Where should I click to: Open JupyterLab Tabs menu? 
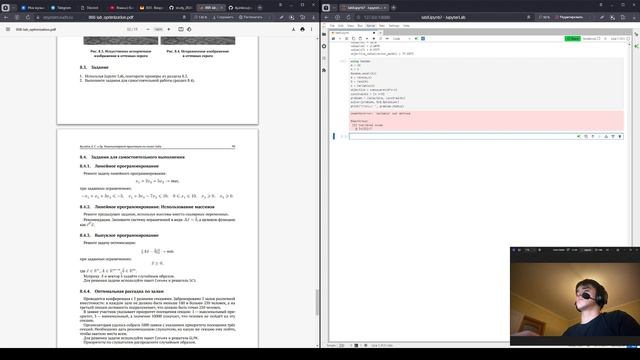coord(382,26)
